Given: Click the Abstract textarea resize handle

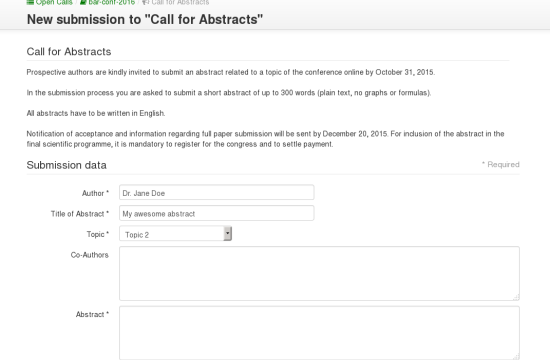Looking at the screenshot, I should pos(516,357).
